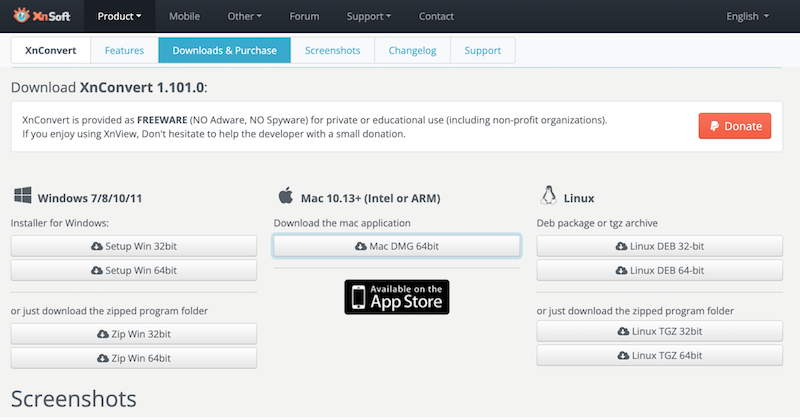
Task: Click the Windows logo icon
Action: pyautogui.click(x=22, y=195)
